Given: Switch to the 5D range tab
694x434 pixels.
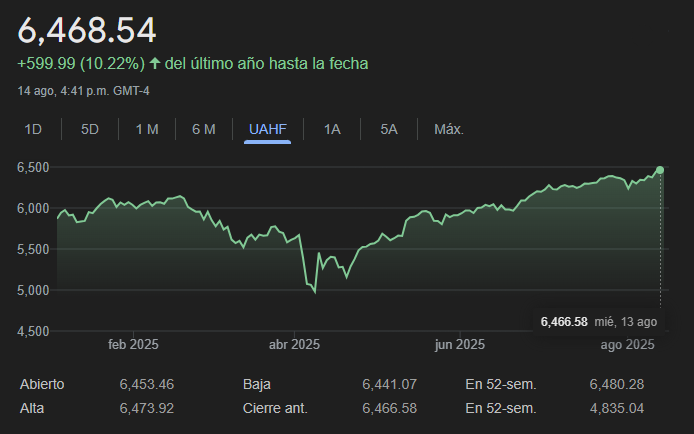Looking at the screenshot, I should [90, 129].
